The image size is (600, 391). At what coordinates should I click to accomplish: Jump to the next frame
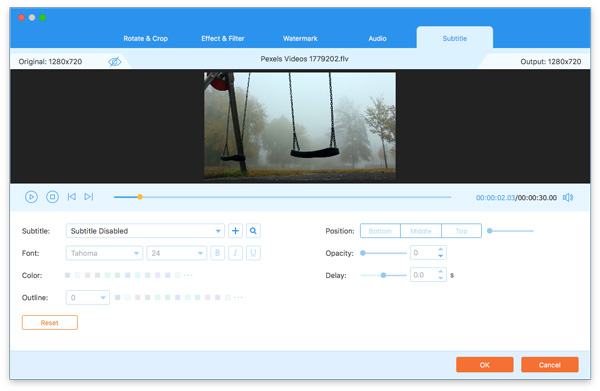[88, 197]
